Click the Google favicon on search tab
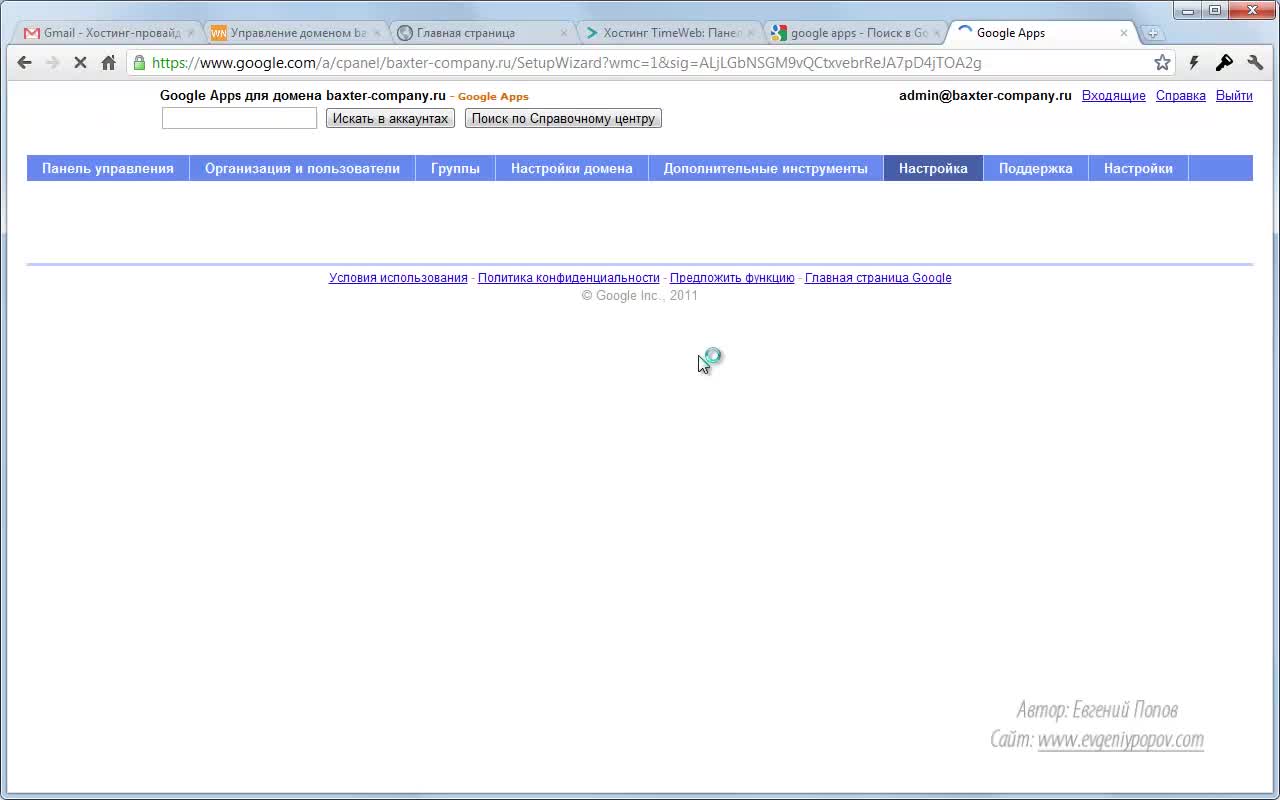Image resolution: width=1280 pixels, height=800 pixels. click(779, 33)
